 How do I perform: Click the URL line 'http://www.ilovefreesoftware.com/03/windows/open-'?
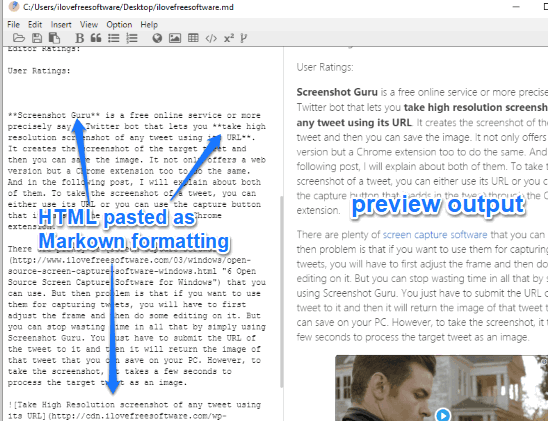130,260
